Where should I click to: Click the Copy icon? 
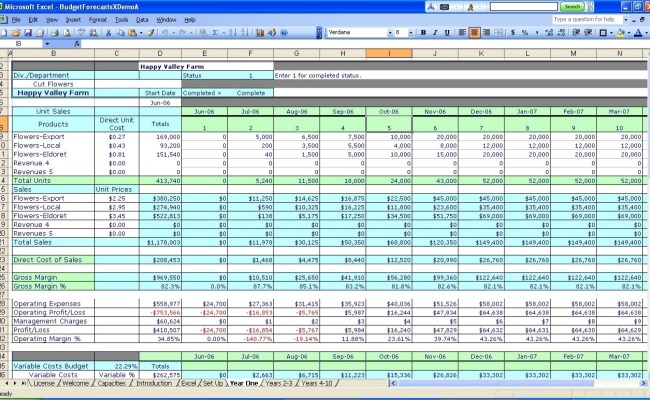click(x=120, y=32)
